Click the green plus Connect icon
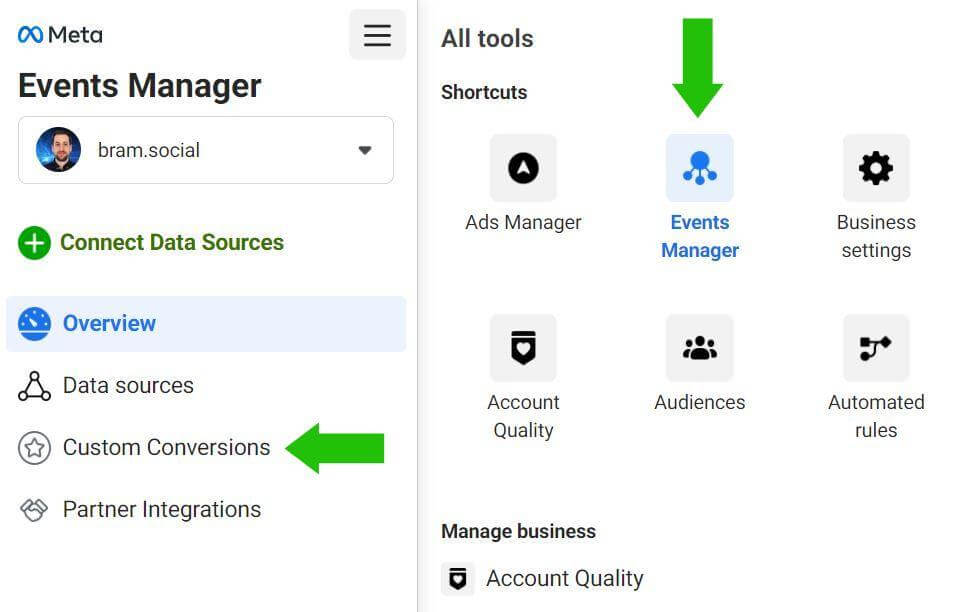978x612 pixels. point(34,243)
